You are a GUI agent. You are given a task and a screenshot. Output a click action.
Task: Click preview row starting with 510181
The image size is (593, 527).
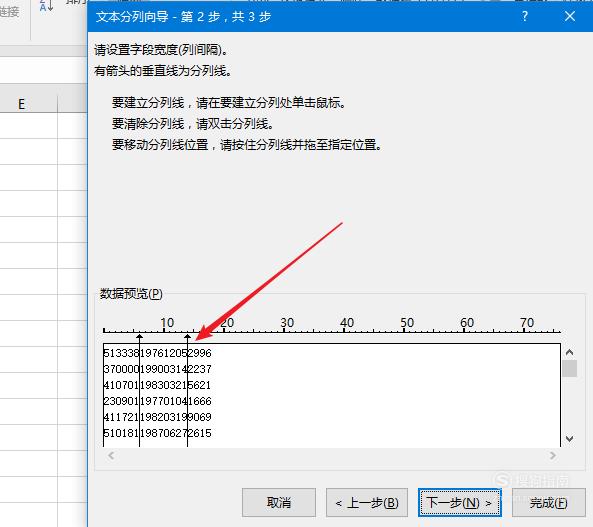click(157, 433)
